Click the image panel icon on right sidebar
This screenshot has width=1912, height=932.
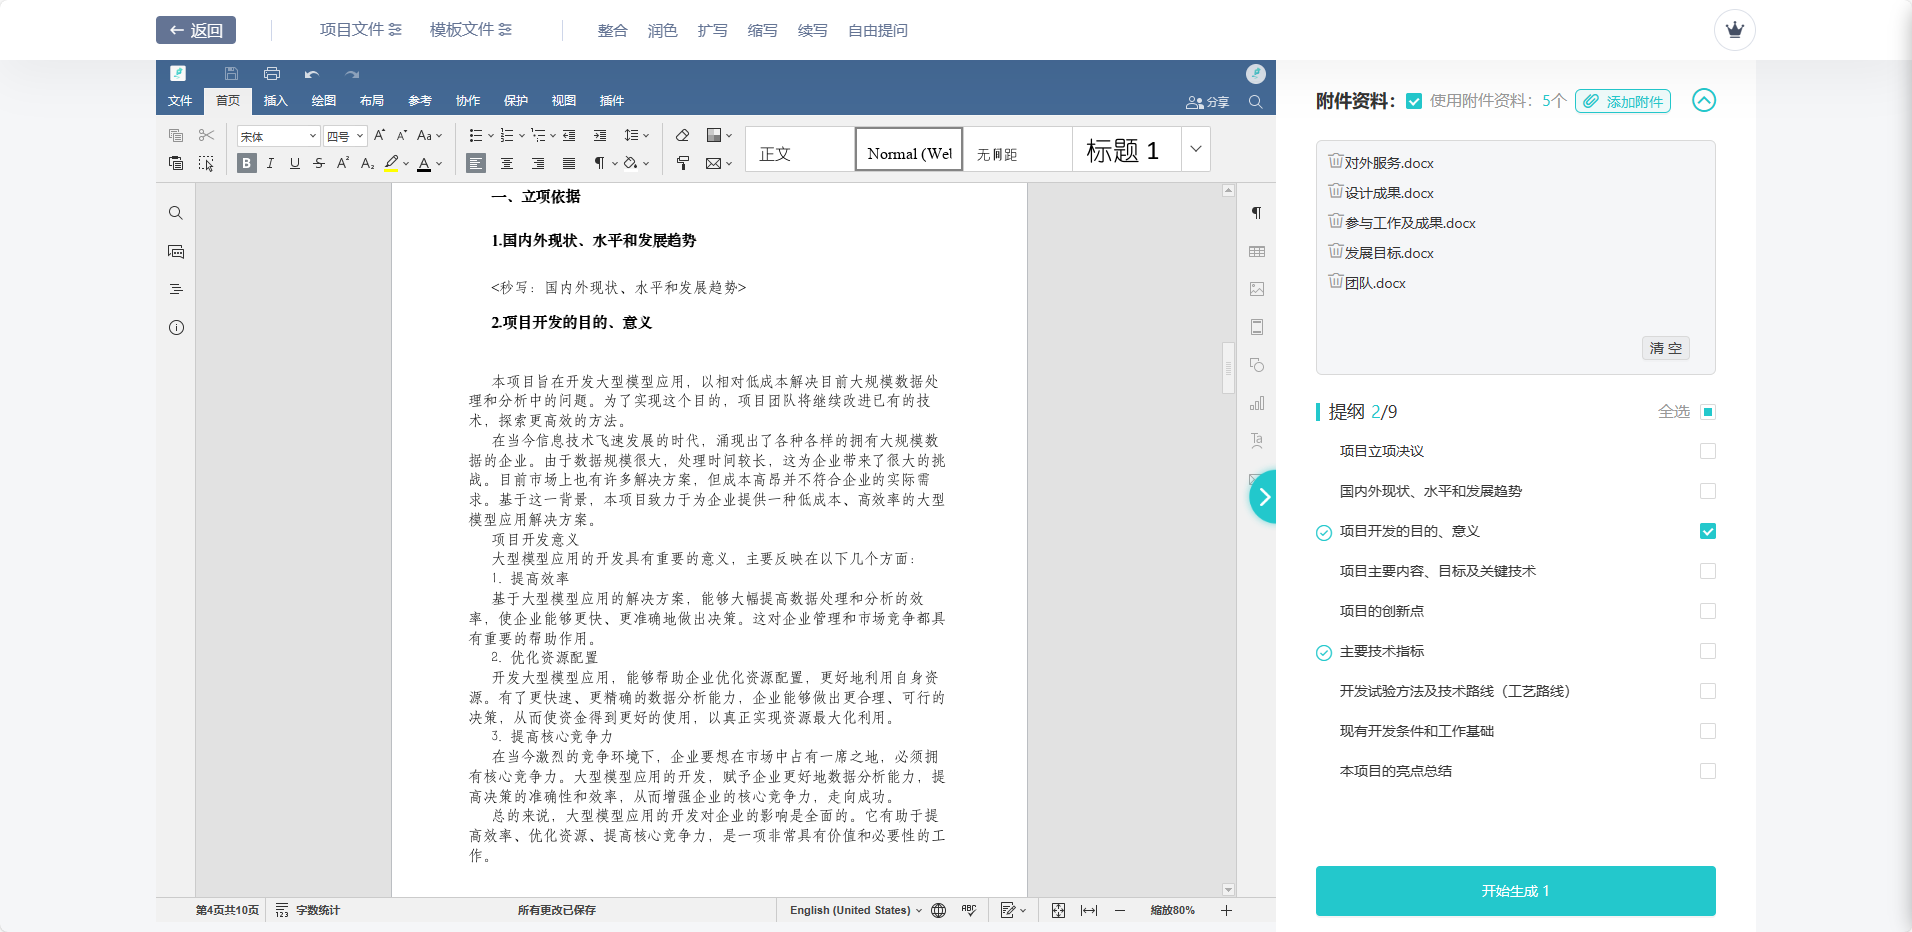click(1257, 289)
